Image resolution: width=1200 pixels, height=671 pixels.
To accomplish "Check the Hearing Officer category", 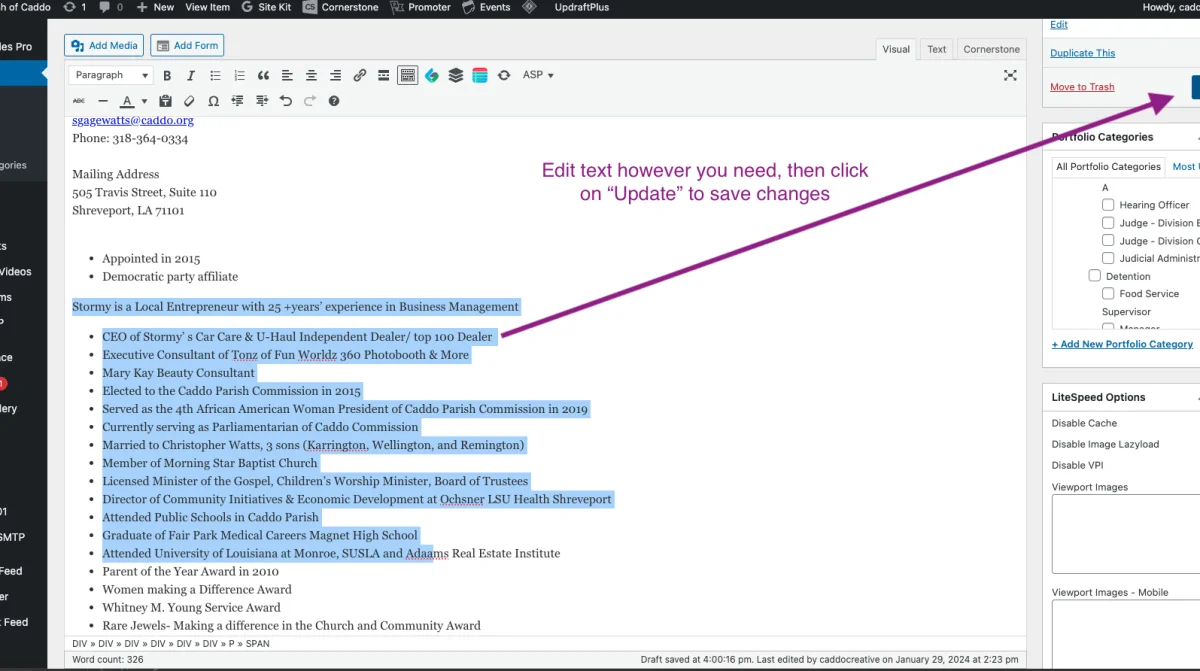I will click(x=1108, y=205).
